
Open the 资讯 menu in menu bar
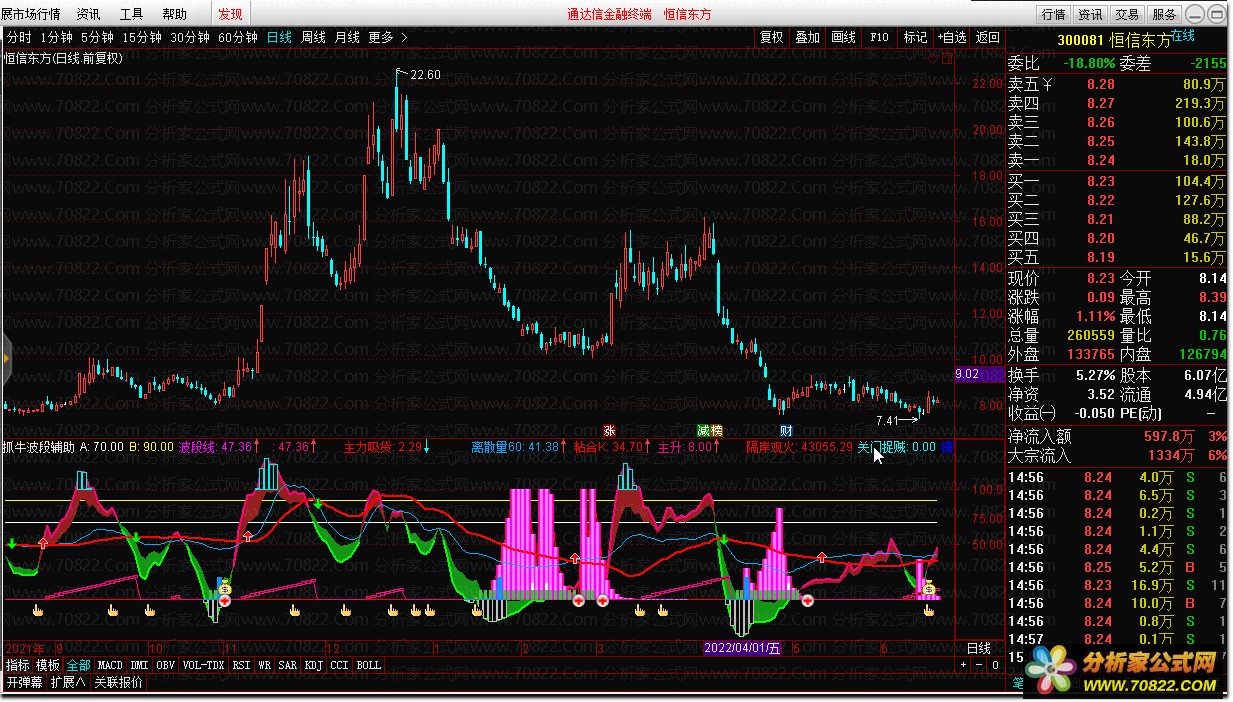point(88,14)
